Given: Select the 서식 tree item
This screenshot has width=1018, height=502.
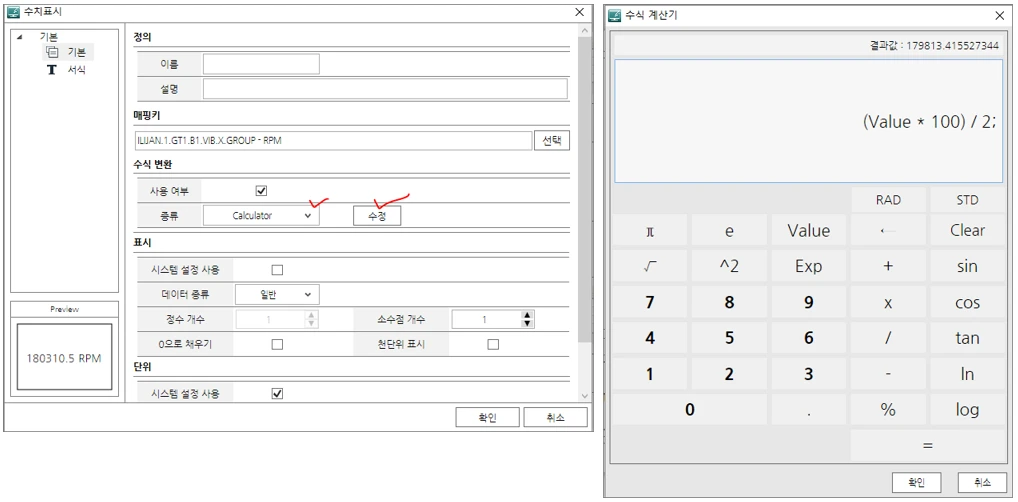Looking at the screenshot, I should coord(67,69).
